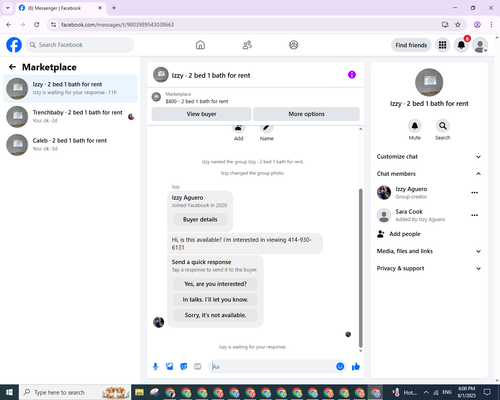Screen dimensions: 500x400
Task: Open Izzy - 2 bed 1 bath conversation
Action: click(x=70, y=89)
